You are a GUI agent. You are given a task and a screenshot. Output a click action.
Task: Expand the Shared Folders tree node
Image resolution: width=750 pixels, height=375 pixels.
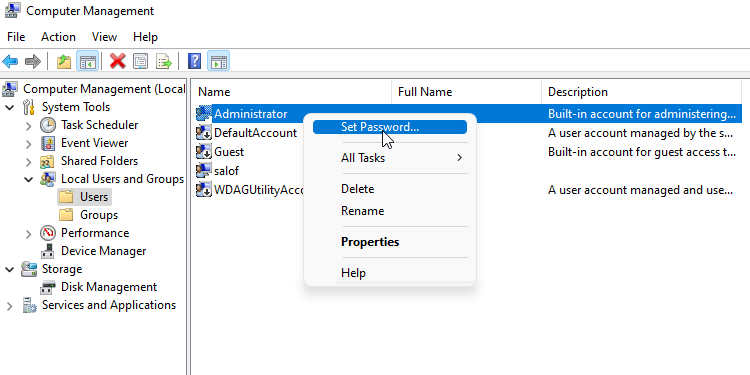[x=29, y=162]
